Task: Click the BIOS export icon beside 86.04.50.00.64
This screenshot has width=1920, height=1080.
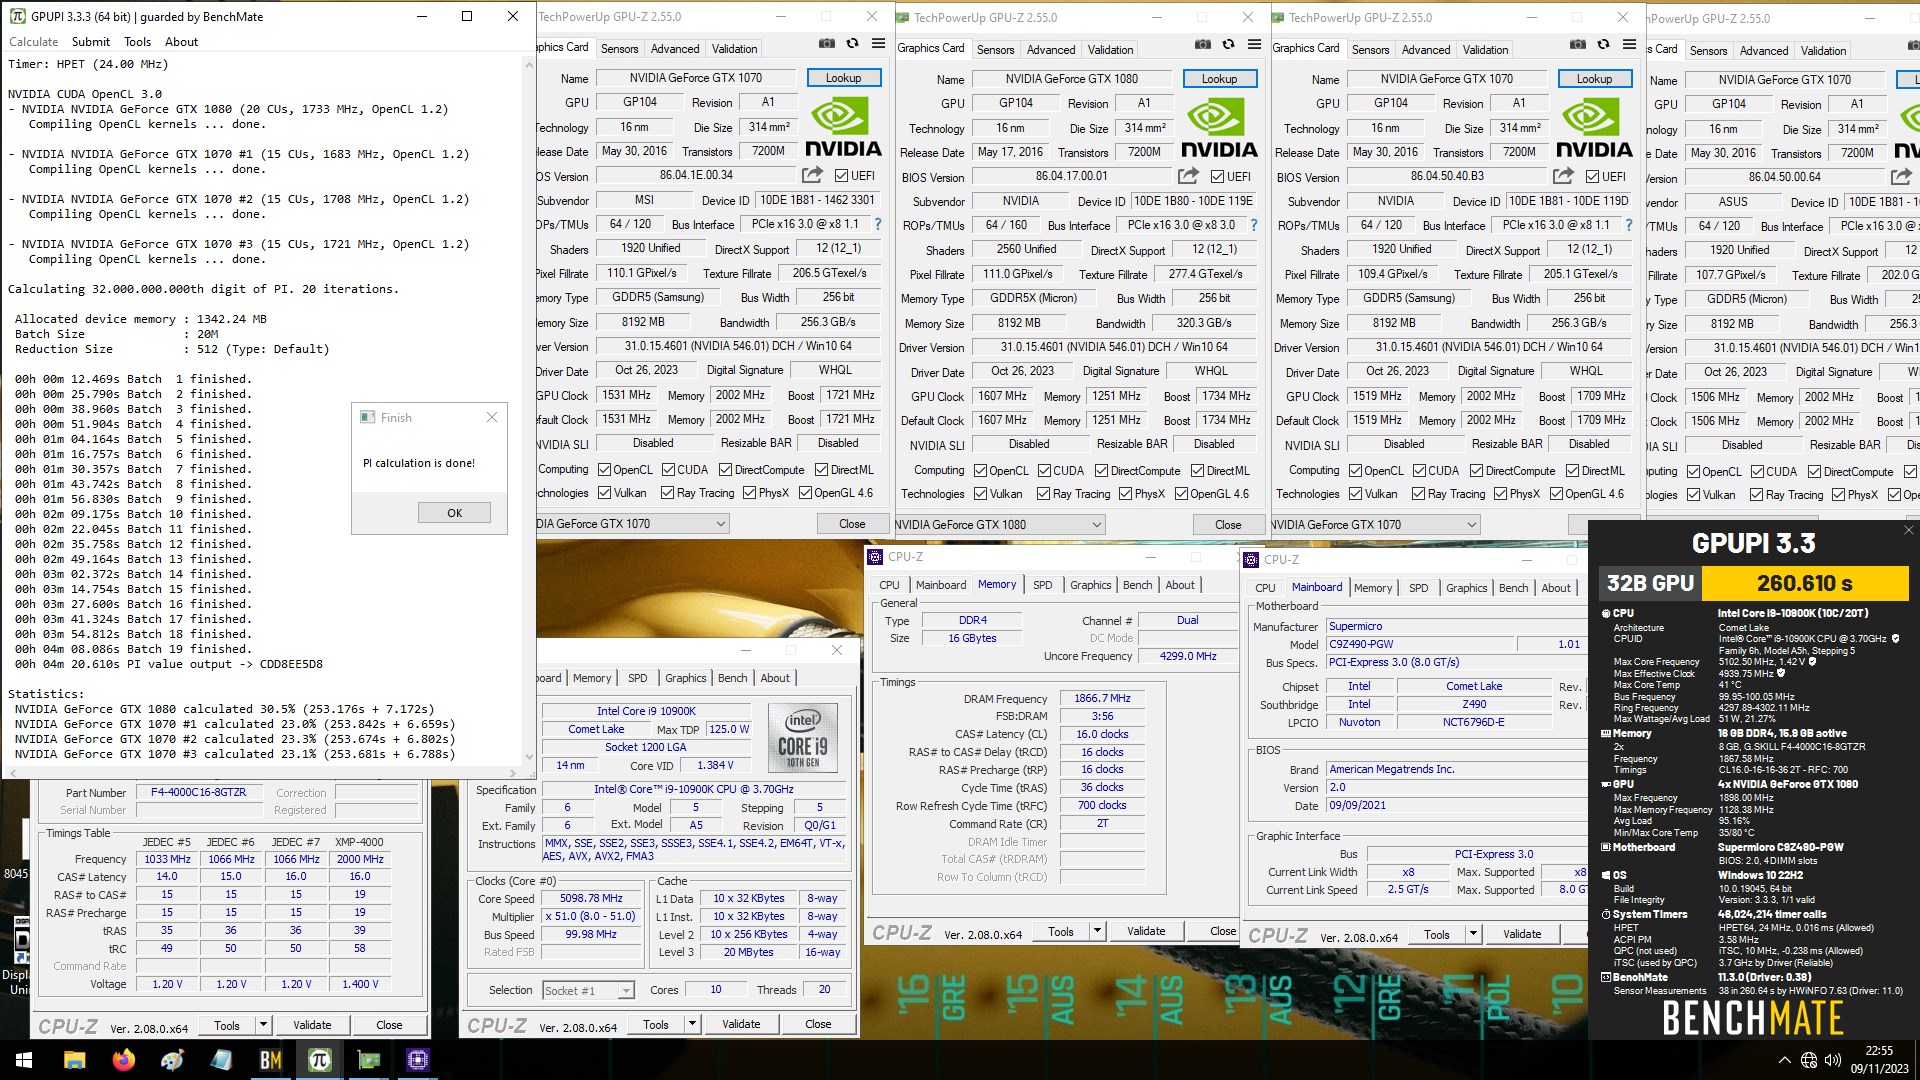Action: click(1901, 177)
